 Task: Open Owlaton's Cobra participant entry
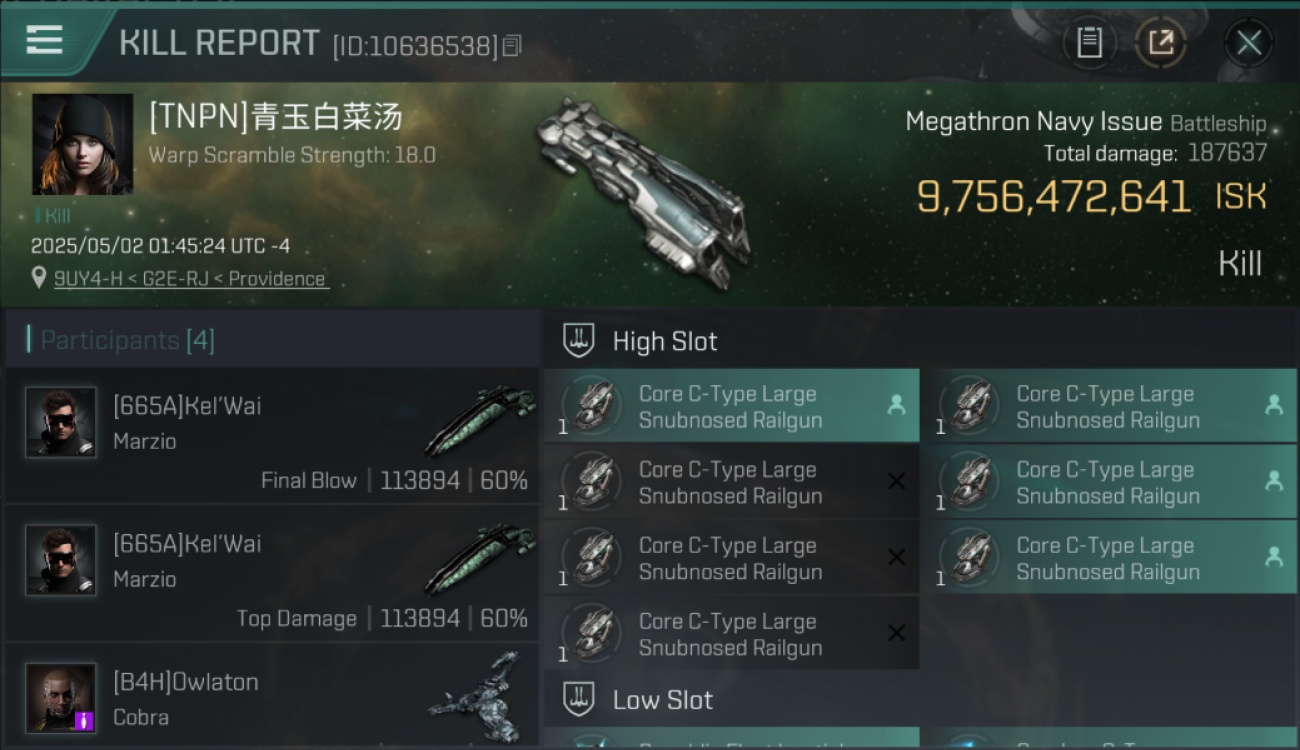[x=272, y=697]
